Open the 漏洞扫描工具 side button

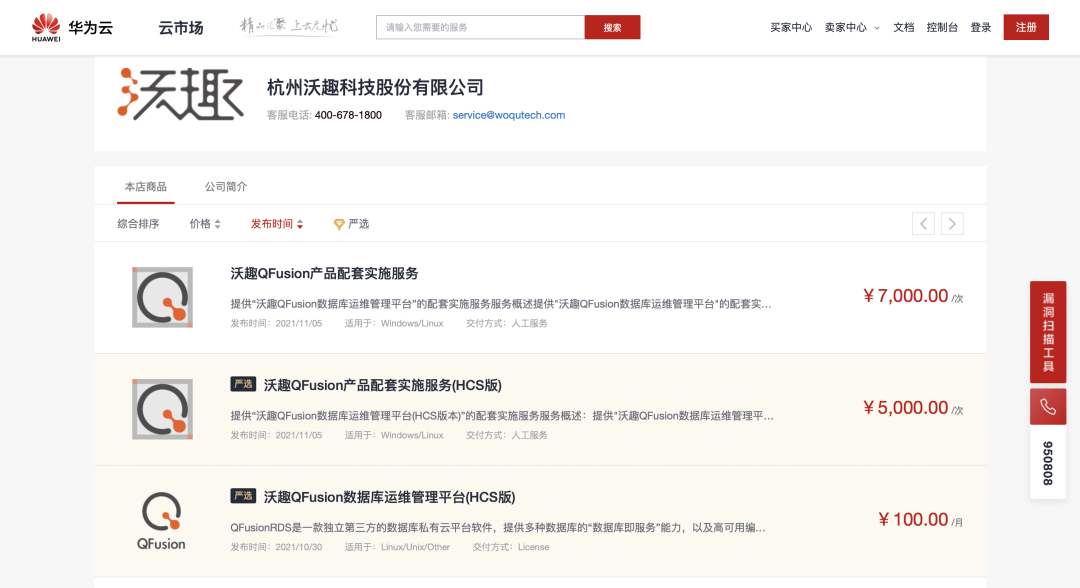(1048, 332)
